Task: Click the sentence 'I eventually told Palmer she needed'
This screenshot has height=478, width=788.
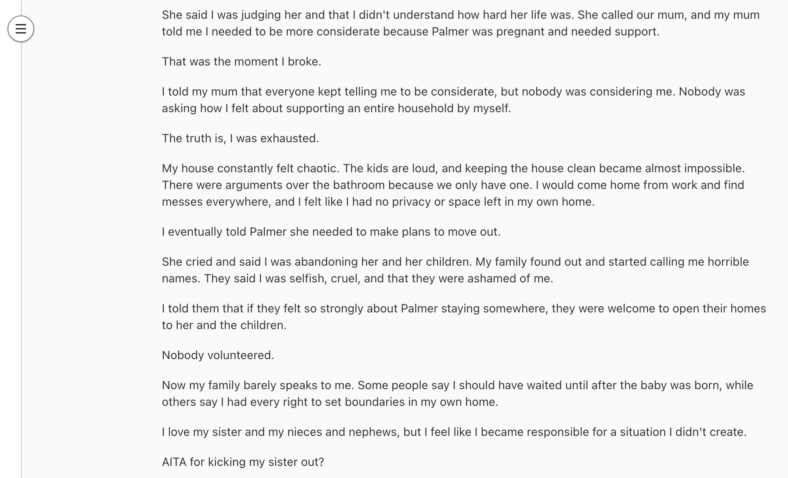Action: click(331, 232)
